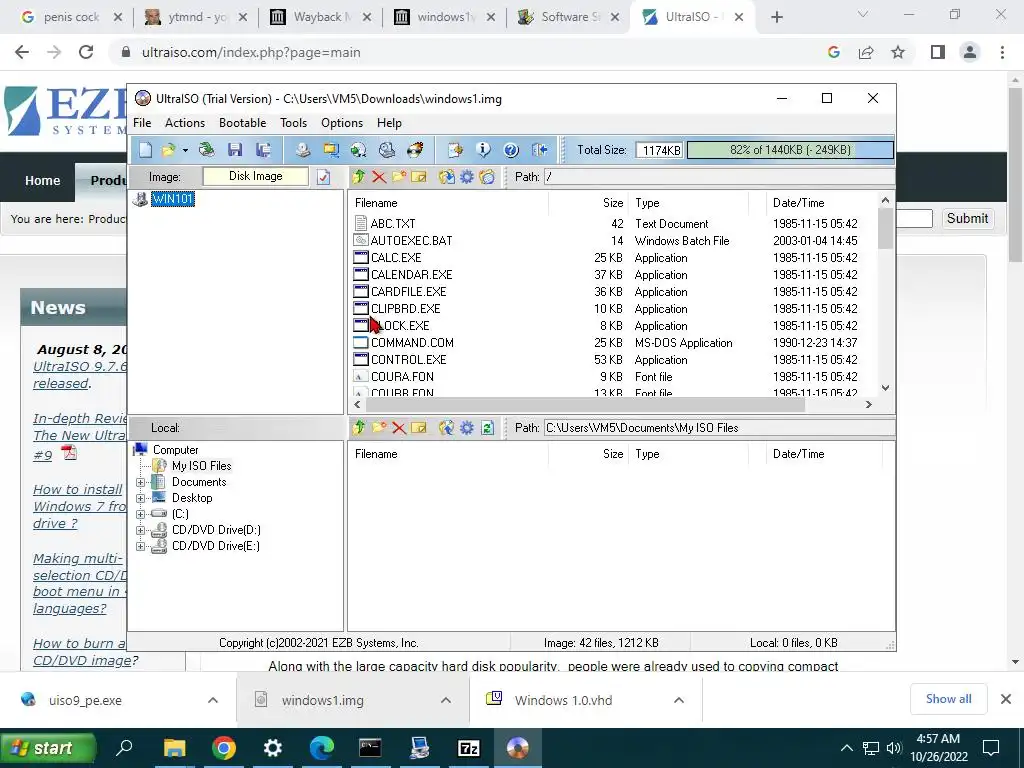Screen dimensions: 1024x768
Task: Click the New Folder icon in image pane
Action: 399,177
